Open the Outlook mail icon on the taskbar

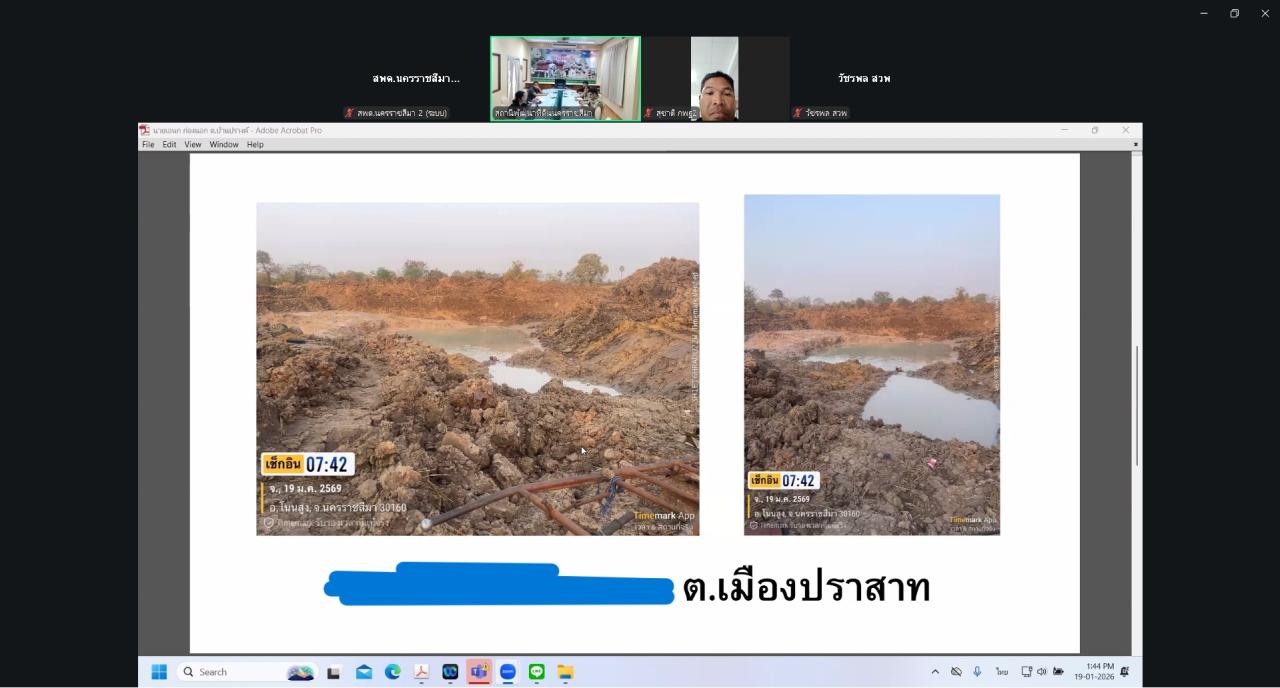point(363,672)
